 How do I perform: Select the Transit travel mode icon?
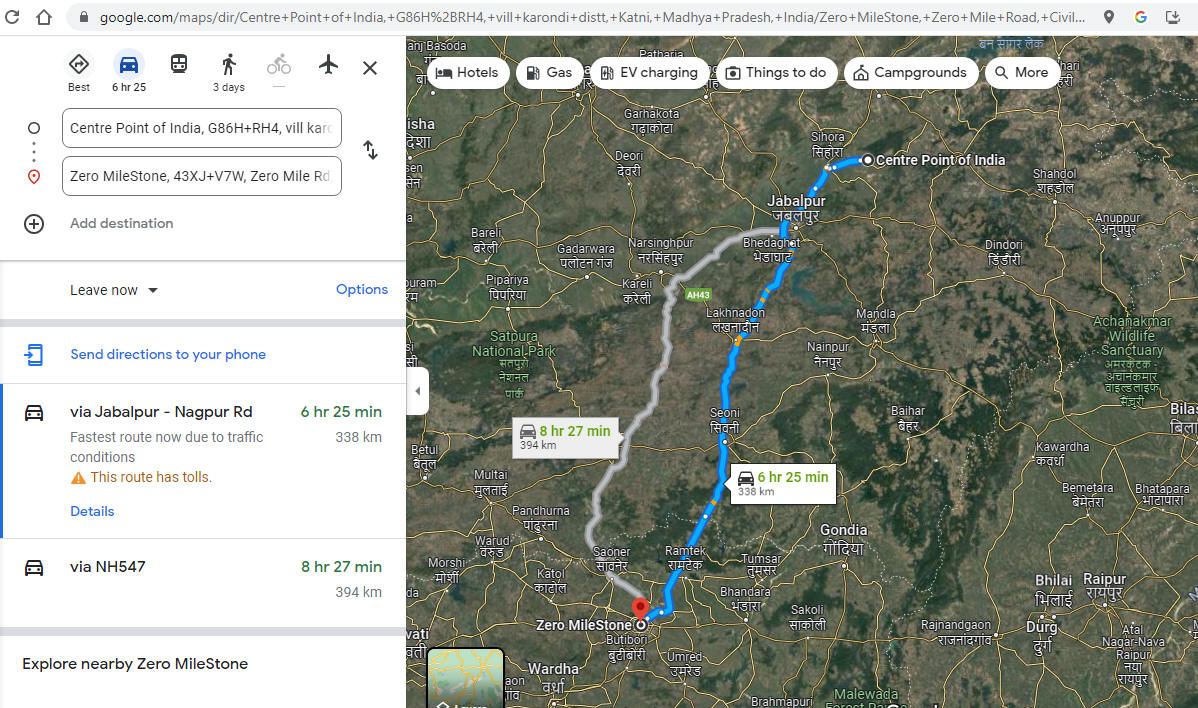(x=178, y=65)
